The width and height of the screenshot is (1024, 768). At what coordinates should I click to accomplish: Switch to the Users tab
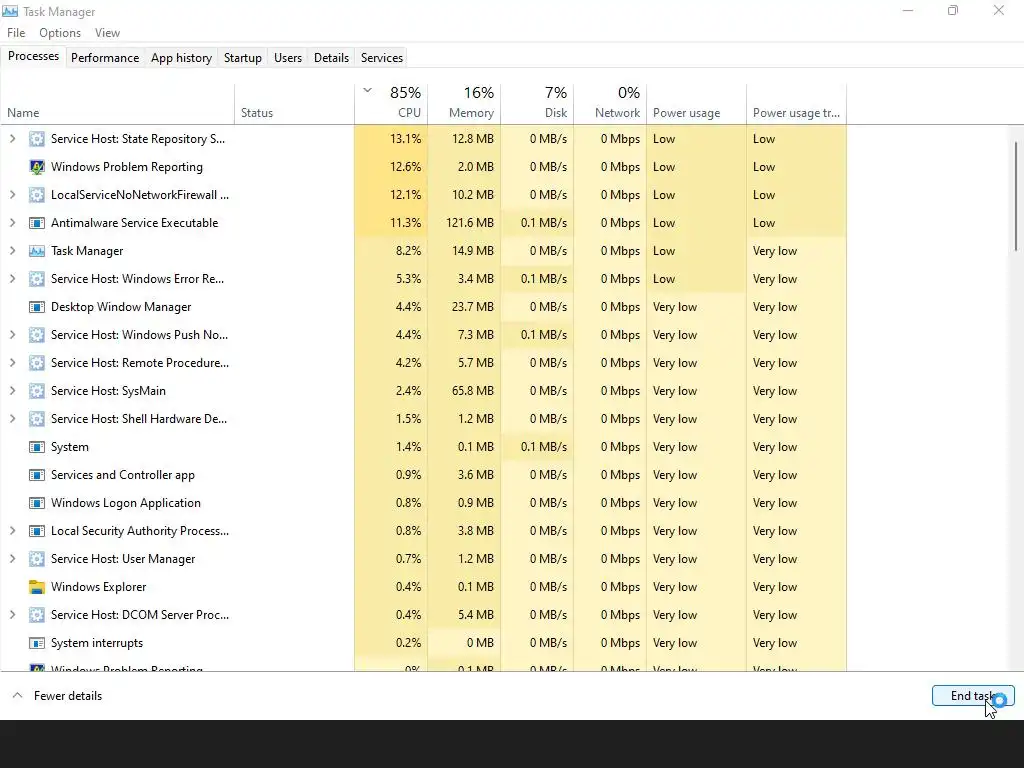click(288, 57)
